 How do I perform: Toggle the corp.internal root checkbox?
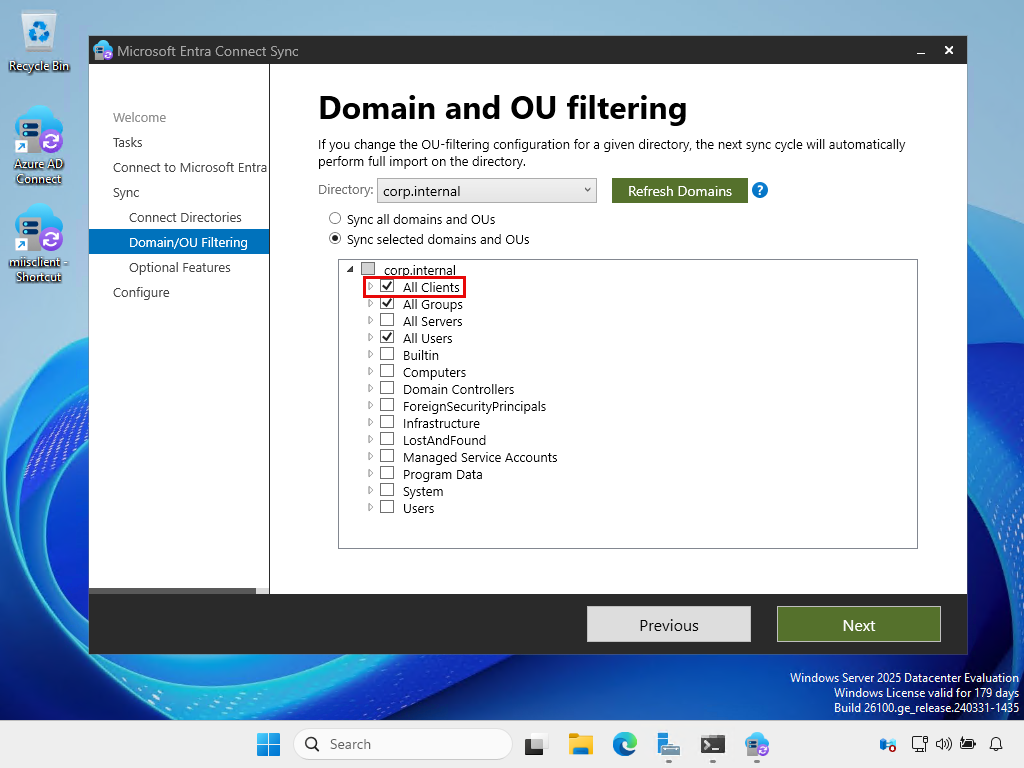(368, 268)
